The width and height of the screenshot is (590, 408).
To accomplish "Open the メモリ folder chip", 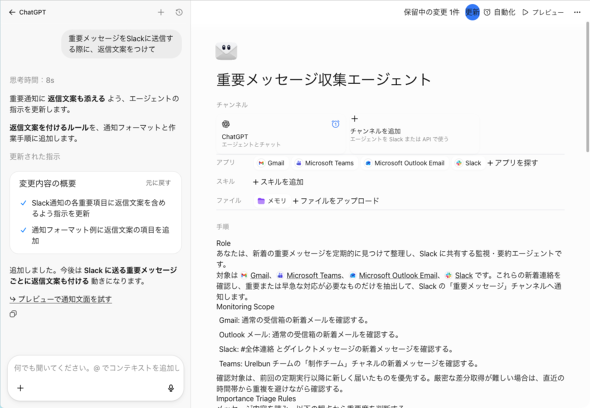I will pyautogui.click(x=272, y=201).
